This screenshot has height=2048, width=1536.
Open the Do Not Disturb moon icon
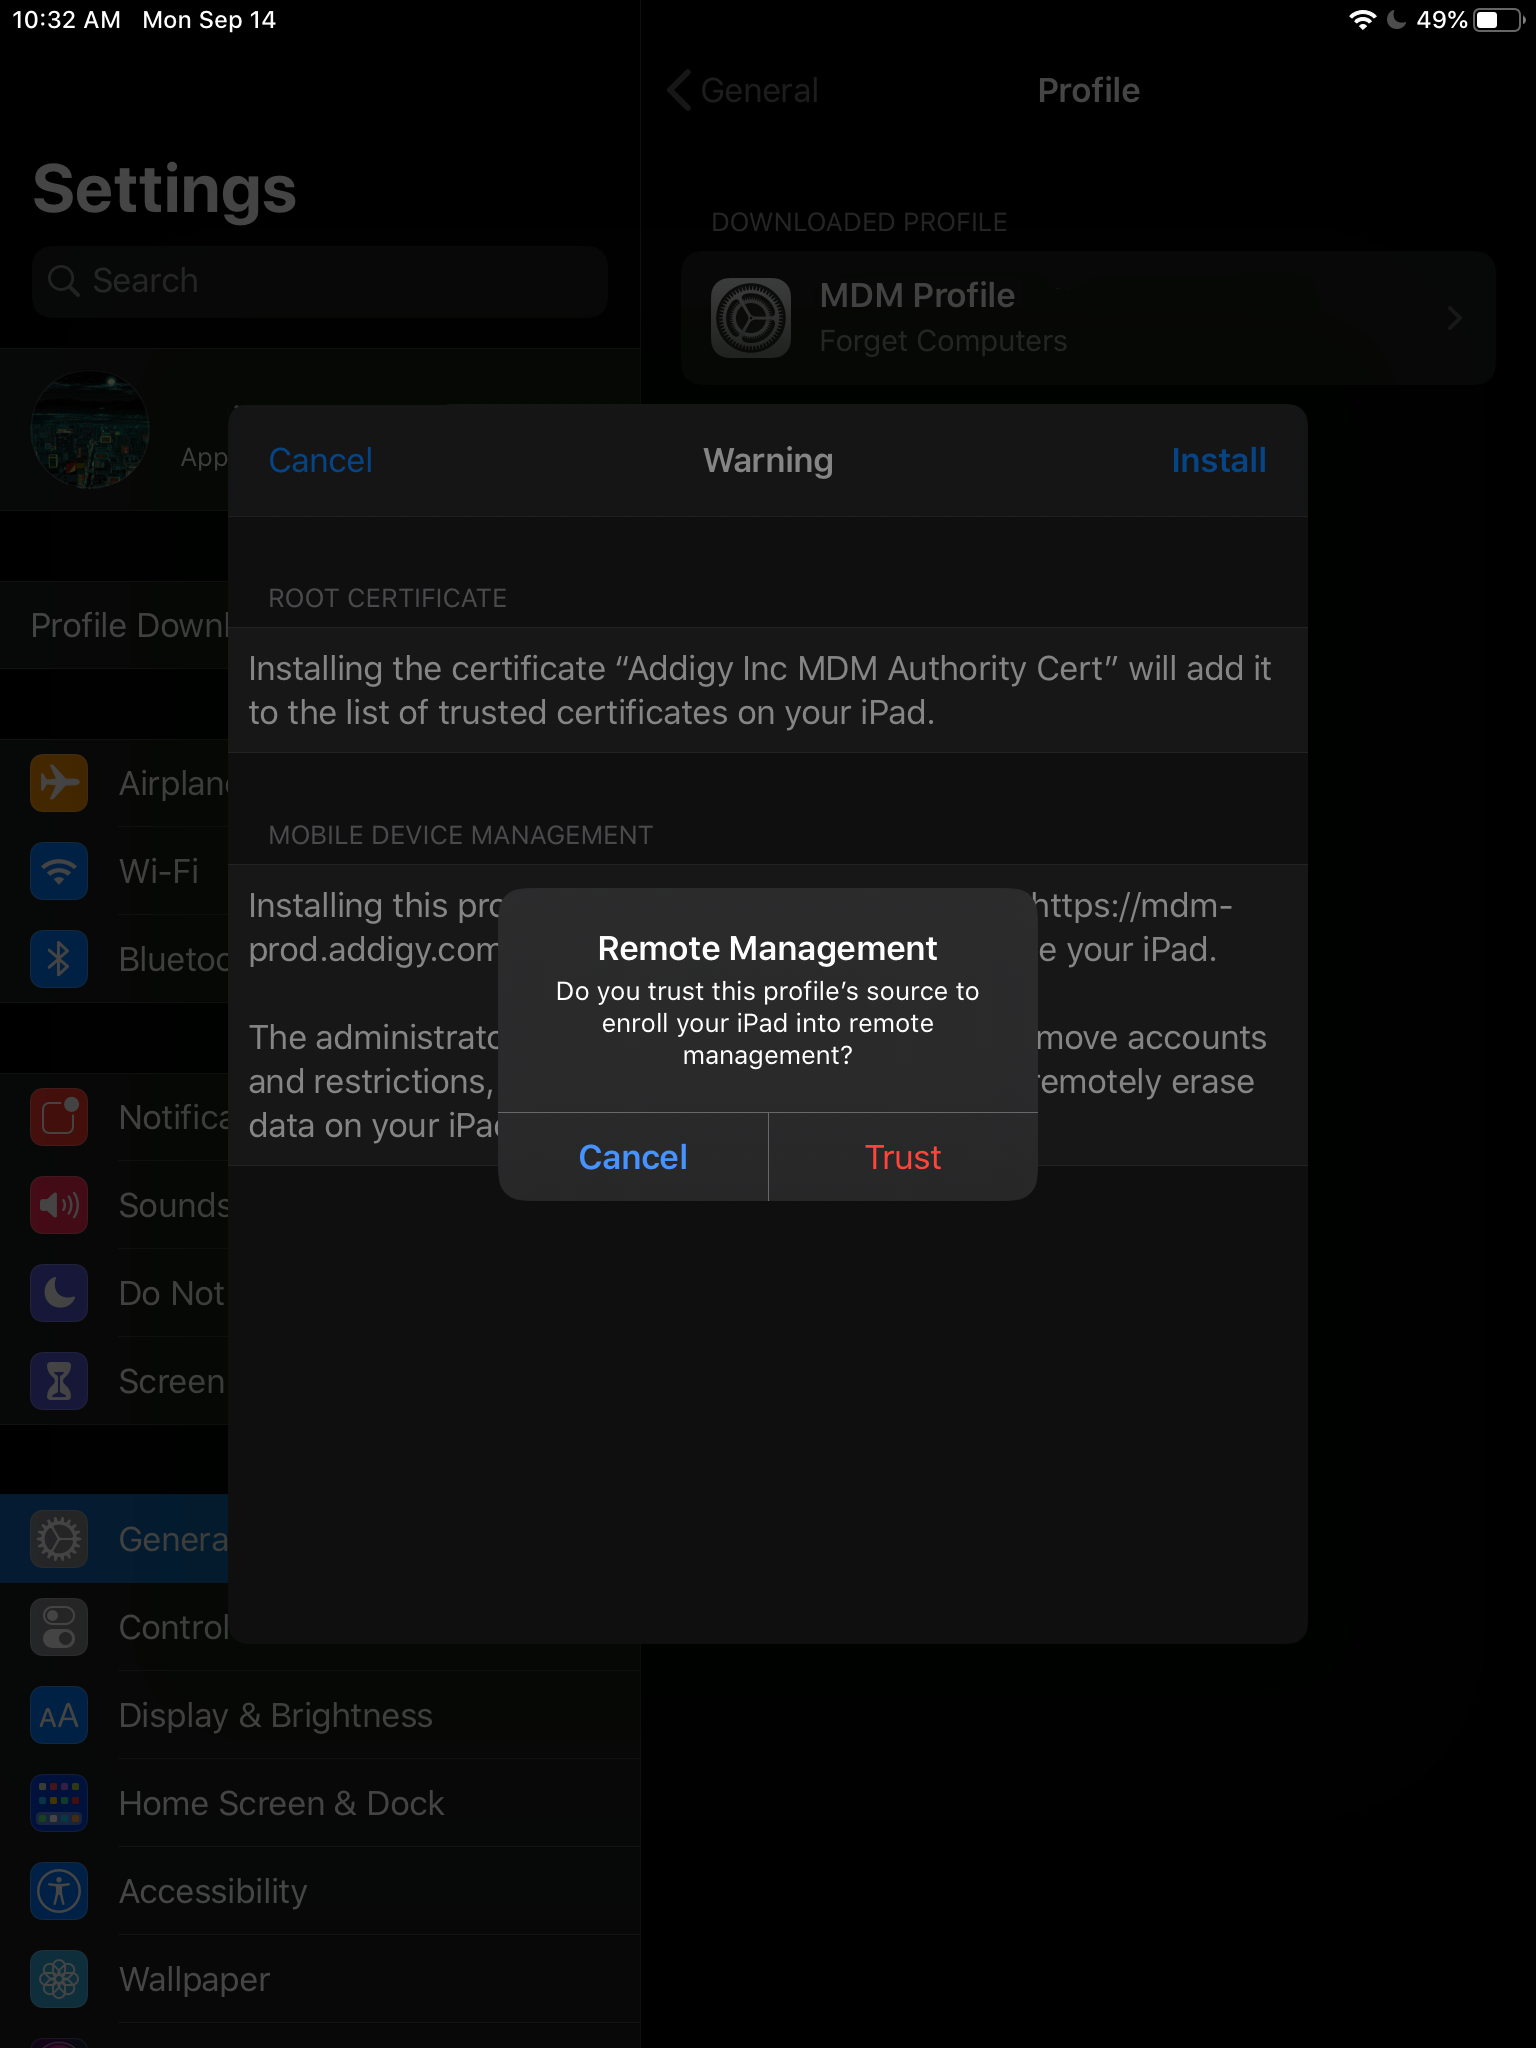pos(59,1293)
